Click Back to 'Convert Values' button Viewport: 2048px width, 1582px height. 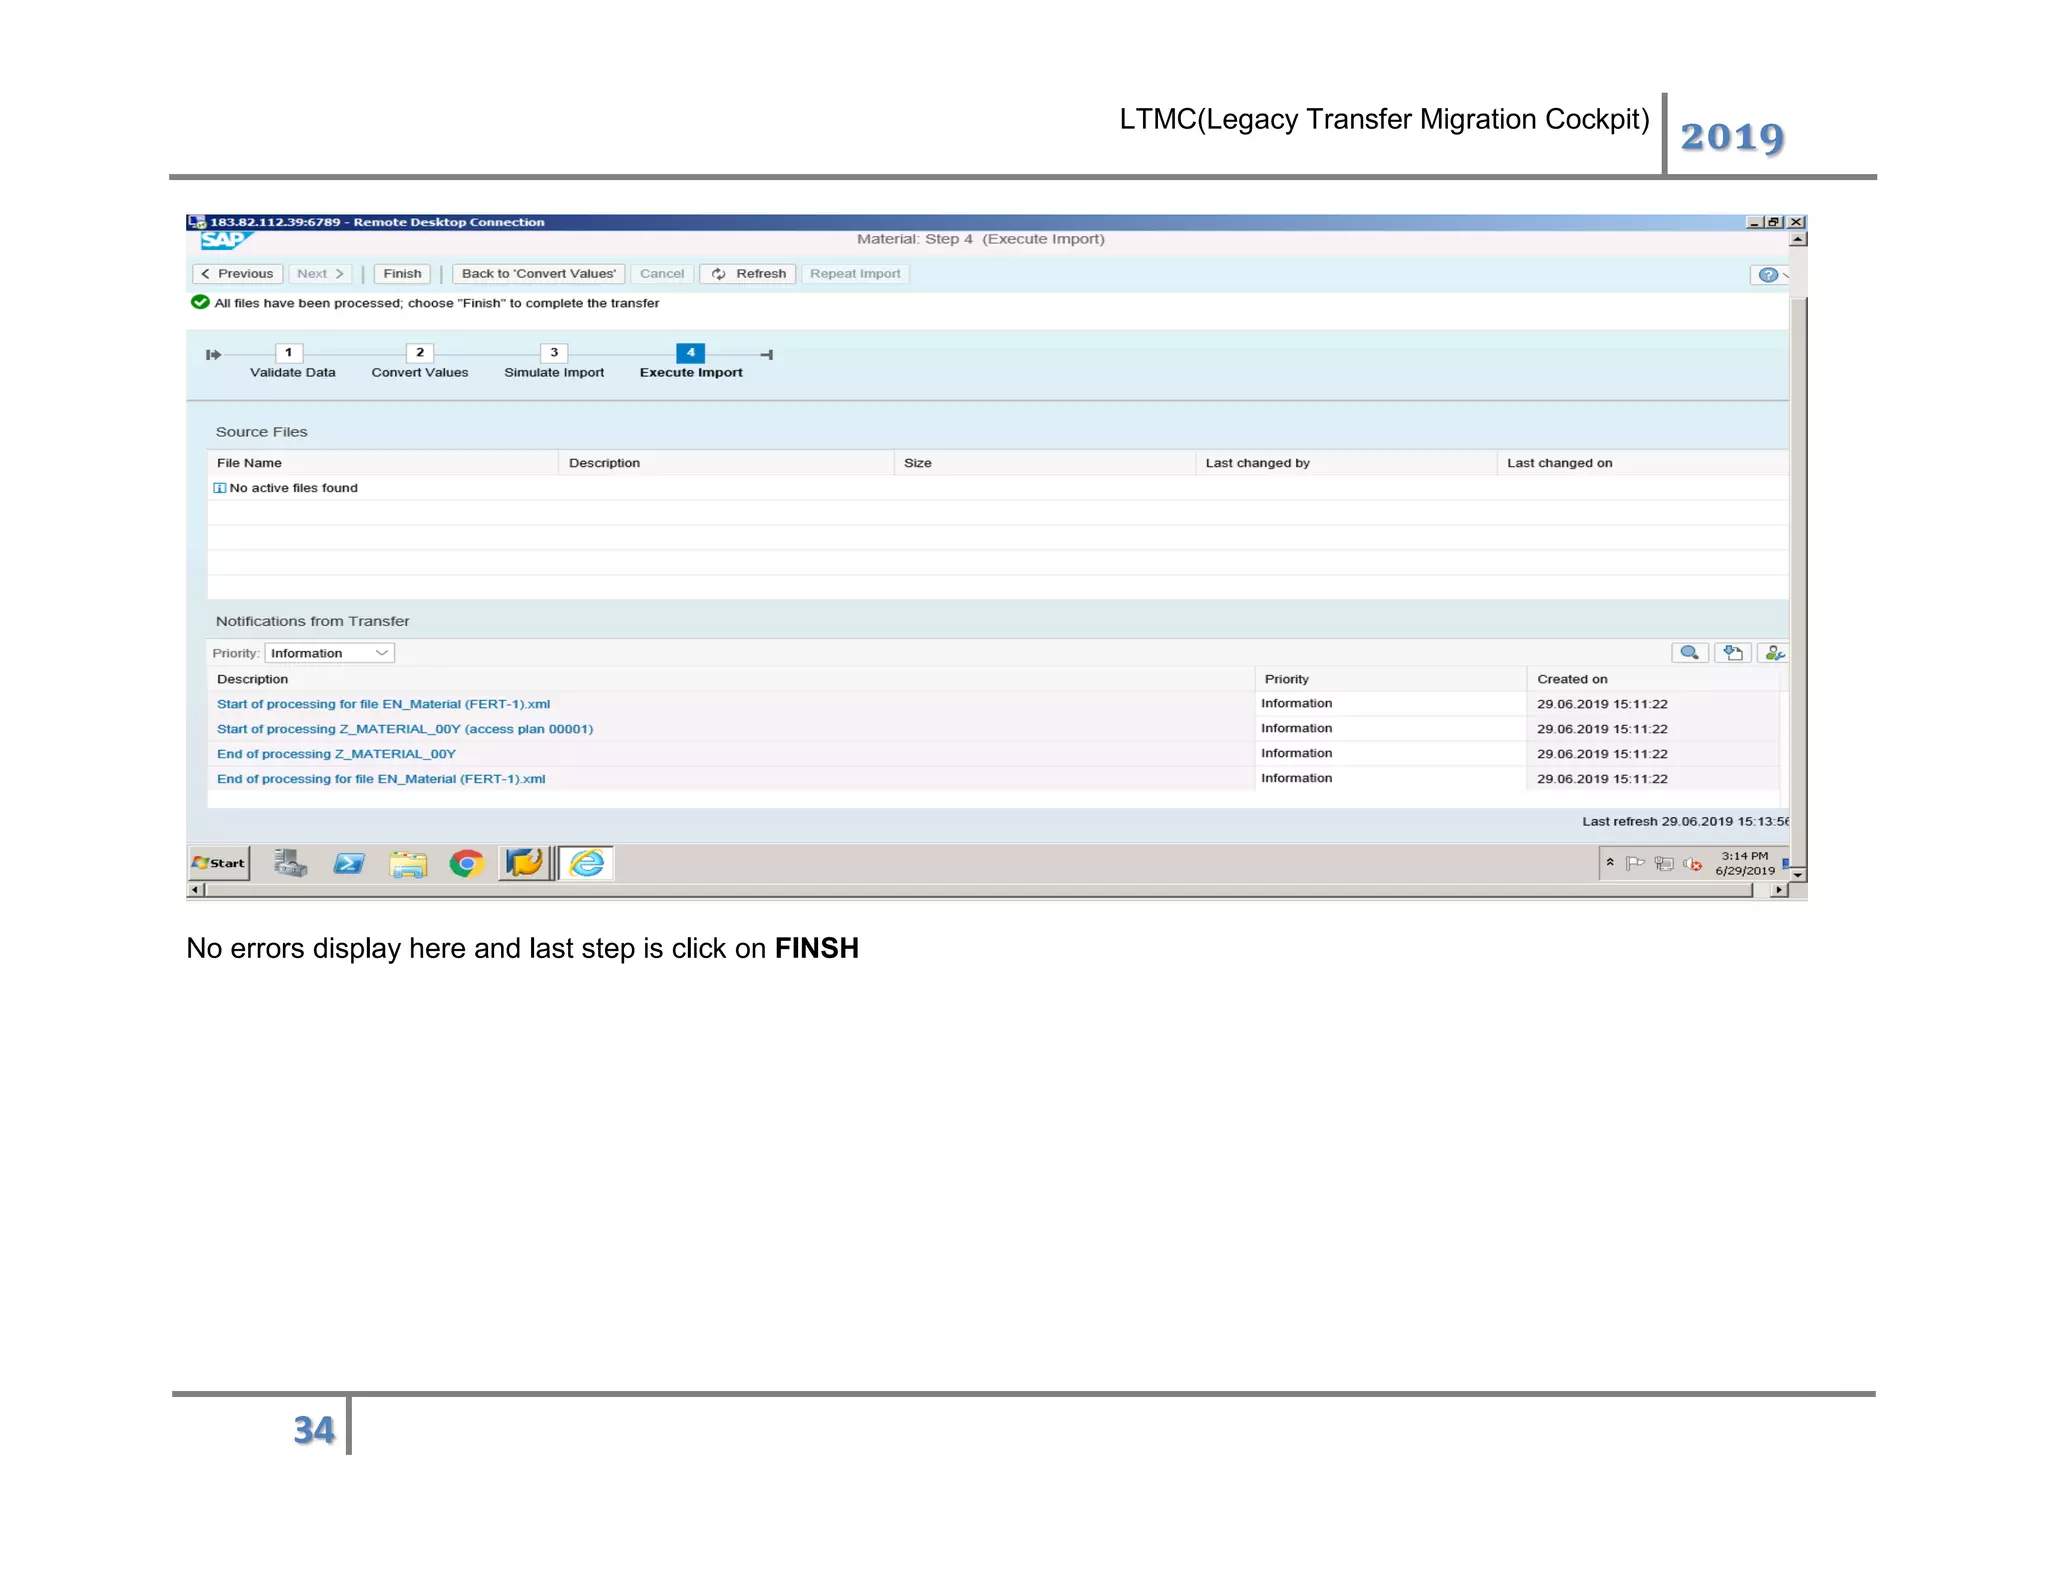(538, 274)
